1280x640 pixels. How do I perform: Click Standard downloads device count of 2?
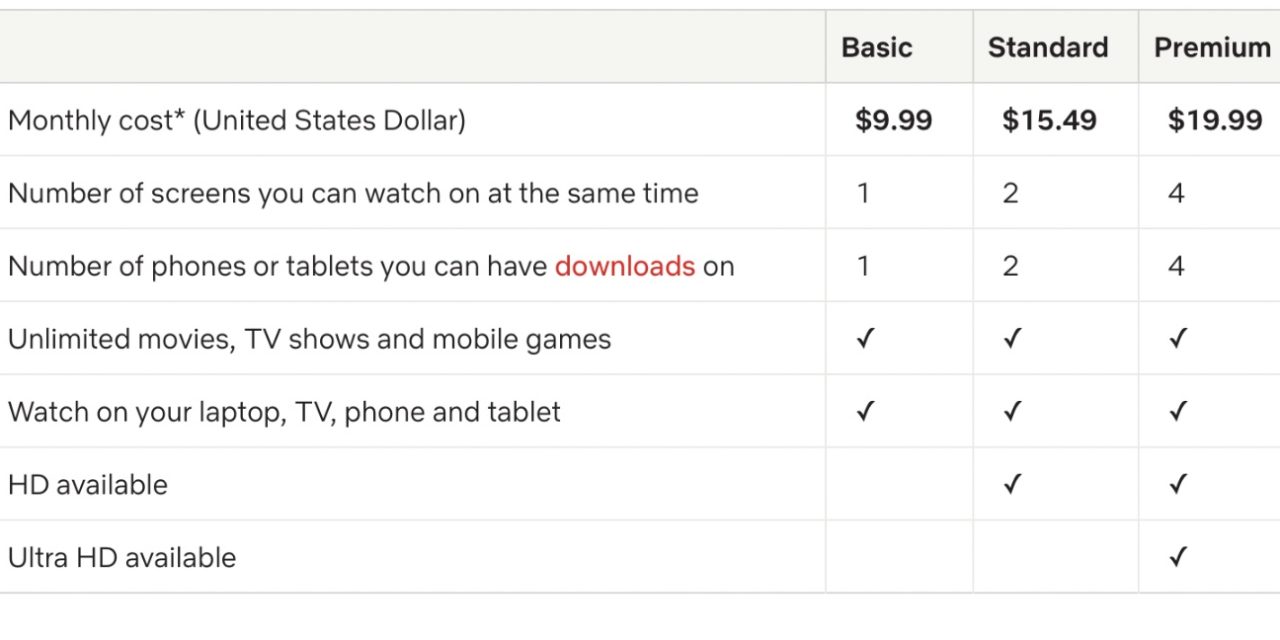(x=1010, y=266)
